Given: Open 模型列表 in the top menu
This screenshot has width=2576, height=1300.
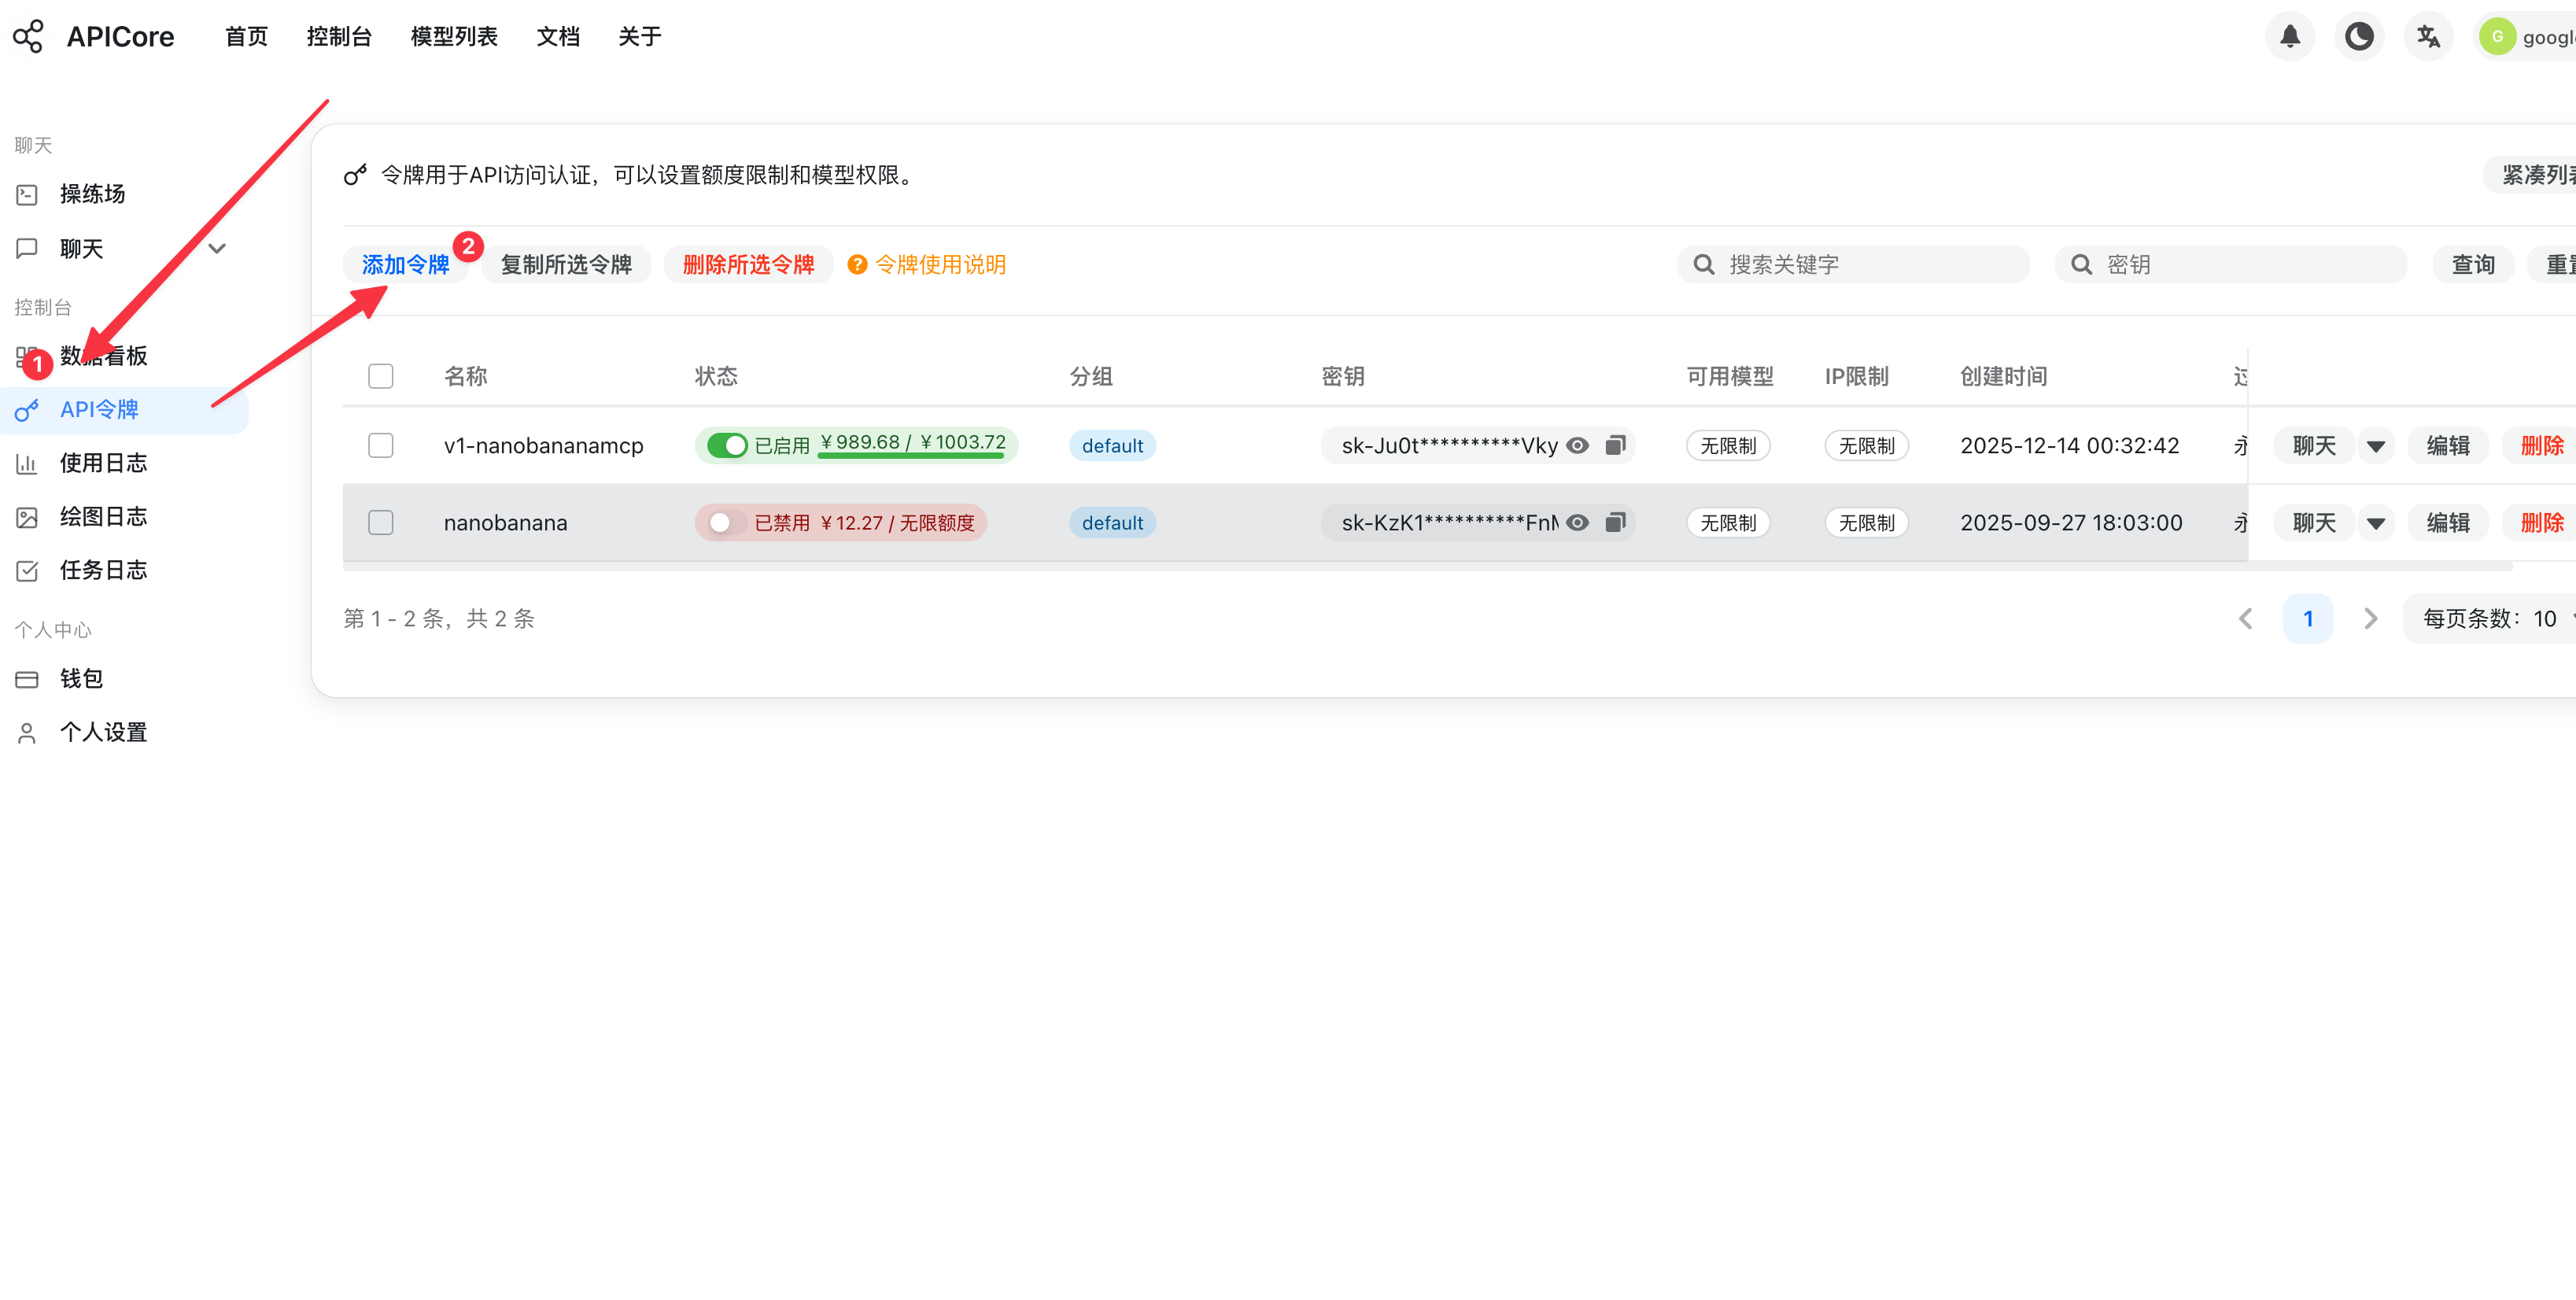Looking at the screenshot, I should 453,37.
